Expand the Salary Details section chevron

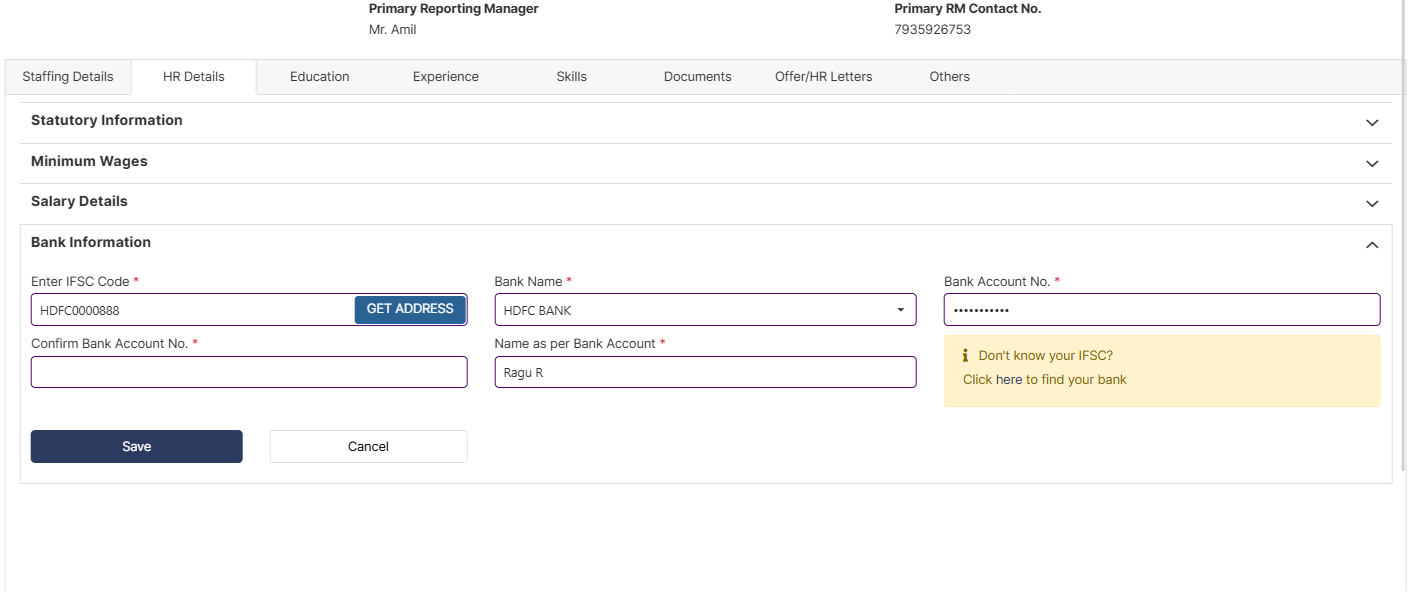1372,204
